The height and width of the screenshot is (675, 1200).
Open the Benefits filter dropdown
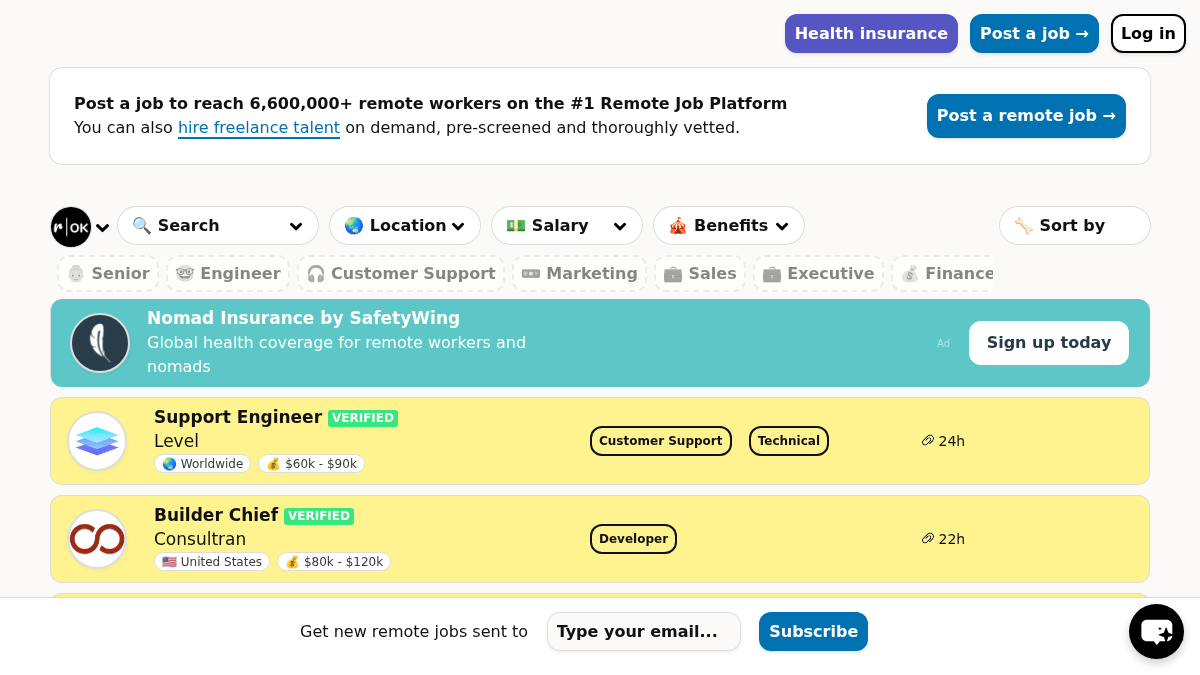[x=729, y=226]
